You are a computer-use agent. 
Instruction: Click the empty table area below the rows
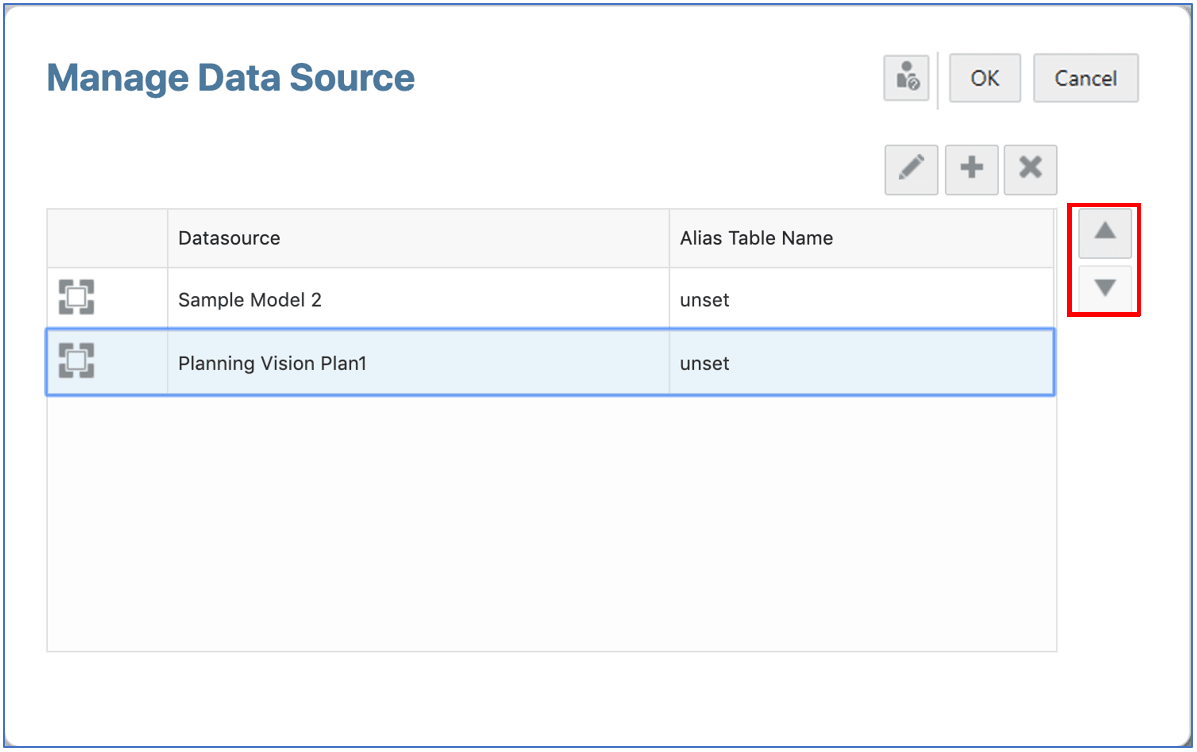[550, 520]
